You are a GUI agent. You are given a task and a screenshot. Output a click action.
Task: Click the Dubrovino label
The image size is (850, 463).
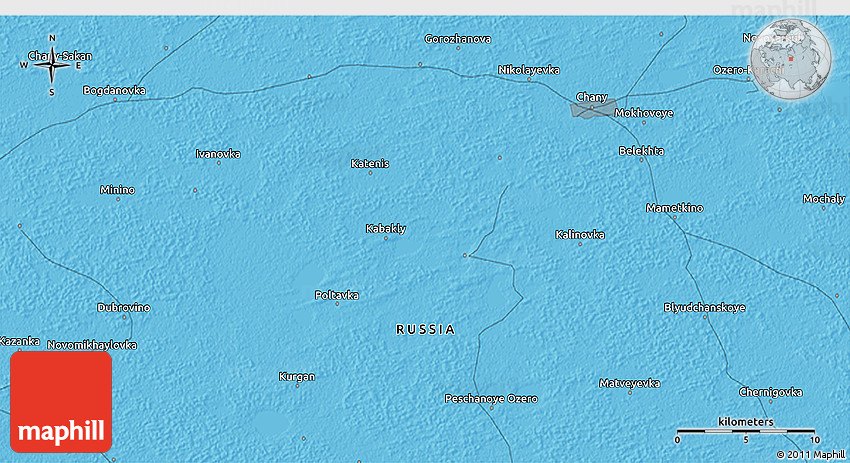coord(124,308)
